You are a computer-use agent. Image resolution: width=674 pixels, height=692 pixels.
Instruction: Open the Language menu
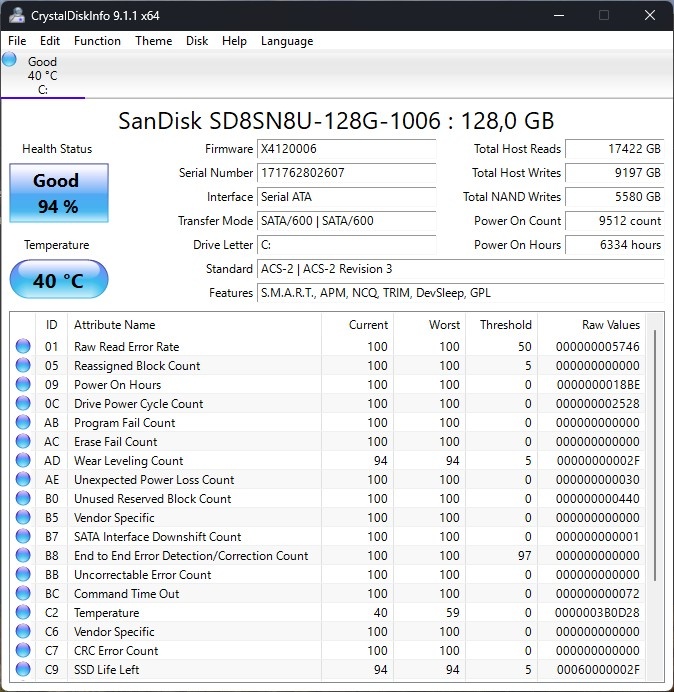pyautogui.click(x=287, y=41)
